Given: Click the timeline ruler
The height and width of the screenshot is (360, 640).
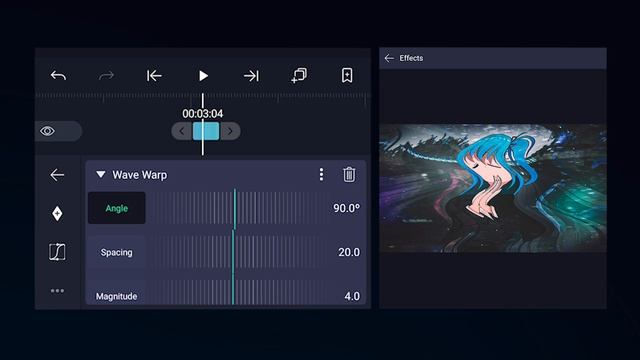Looking at the screenshot, I should 202,97.
